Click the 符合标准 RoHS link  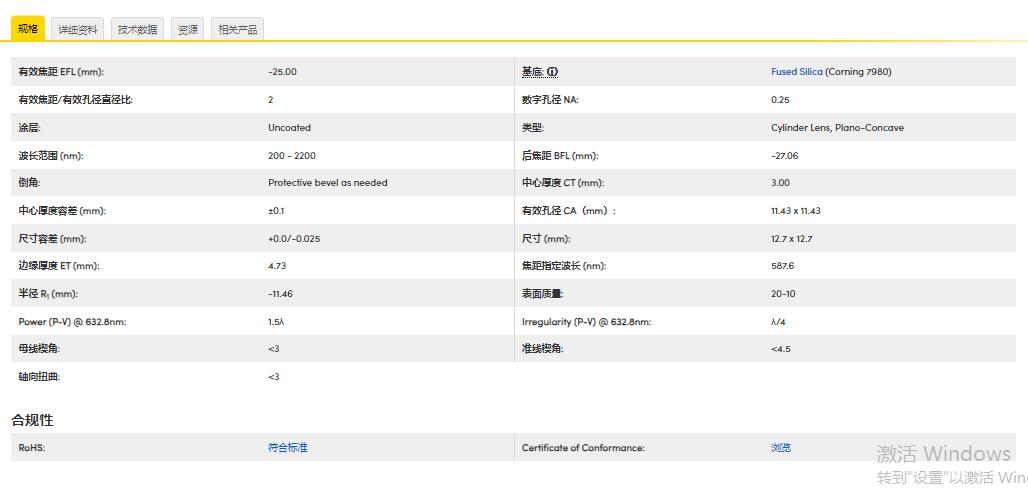[288, 447]
